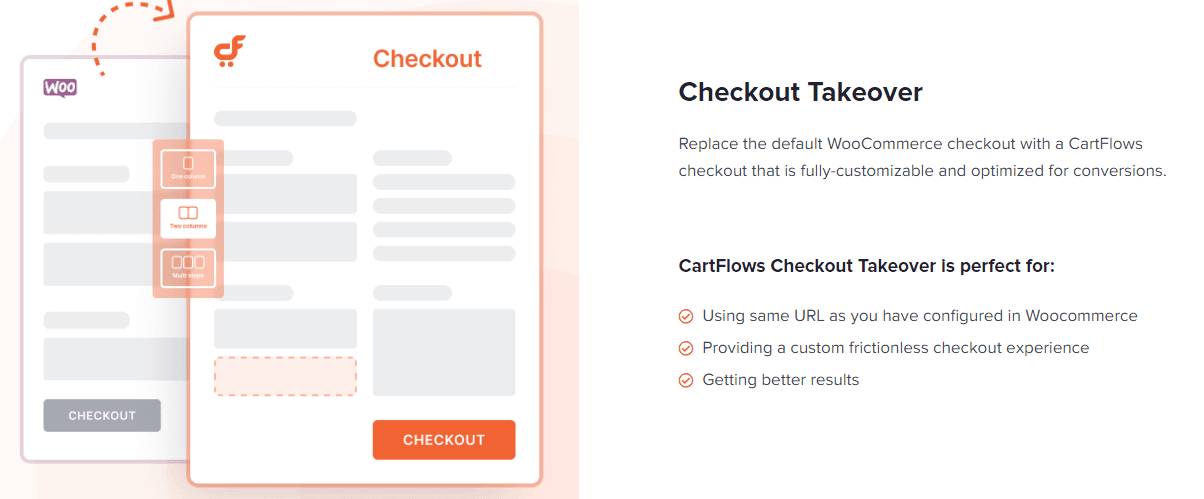
Task: Pick the Multi steps layout option
Action: click(x=188, y=268)
